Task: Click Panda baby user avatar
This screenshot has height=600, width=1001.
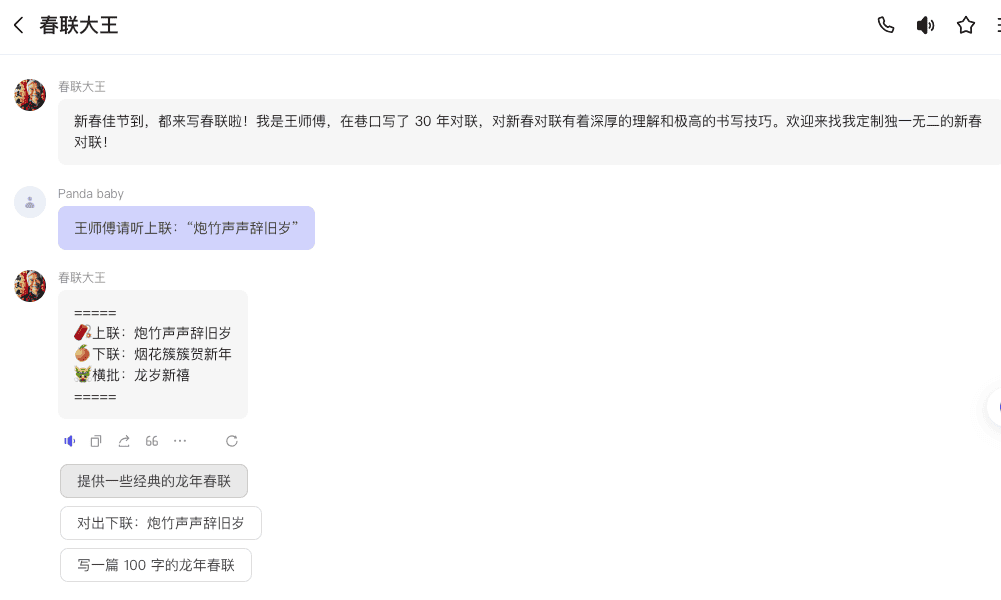Action: [30, 202]
